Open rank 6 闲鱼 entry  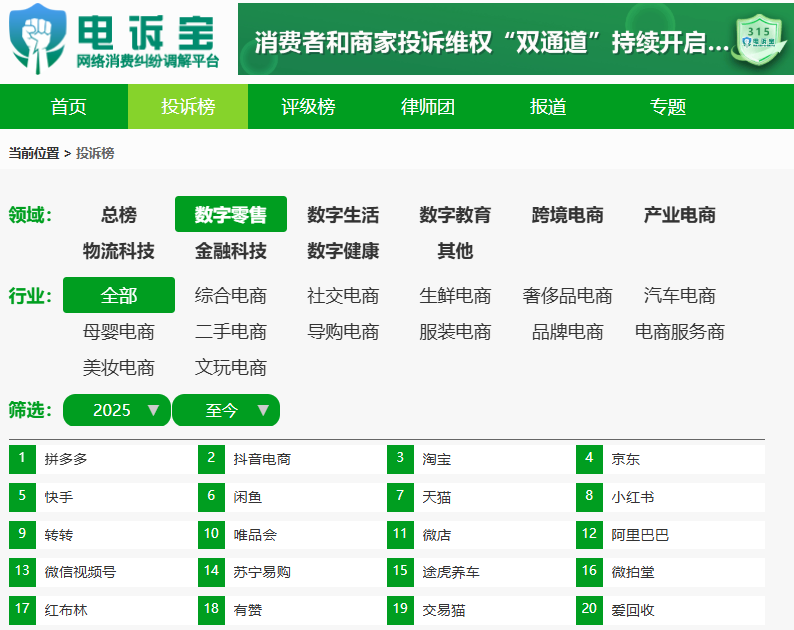point(290,497)
